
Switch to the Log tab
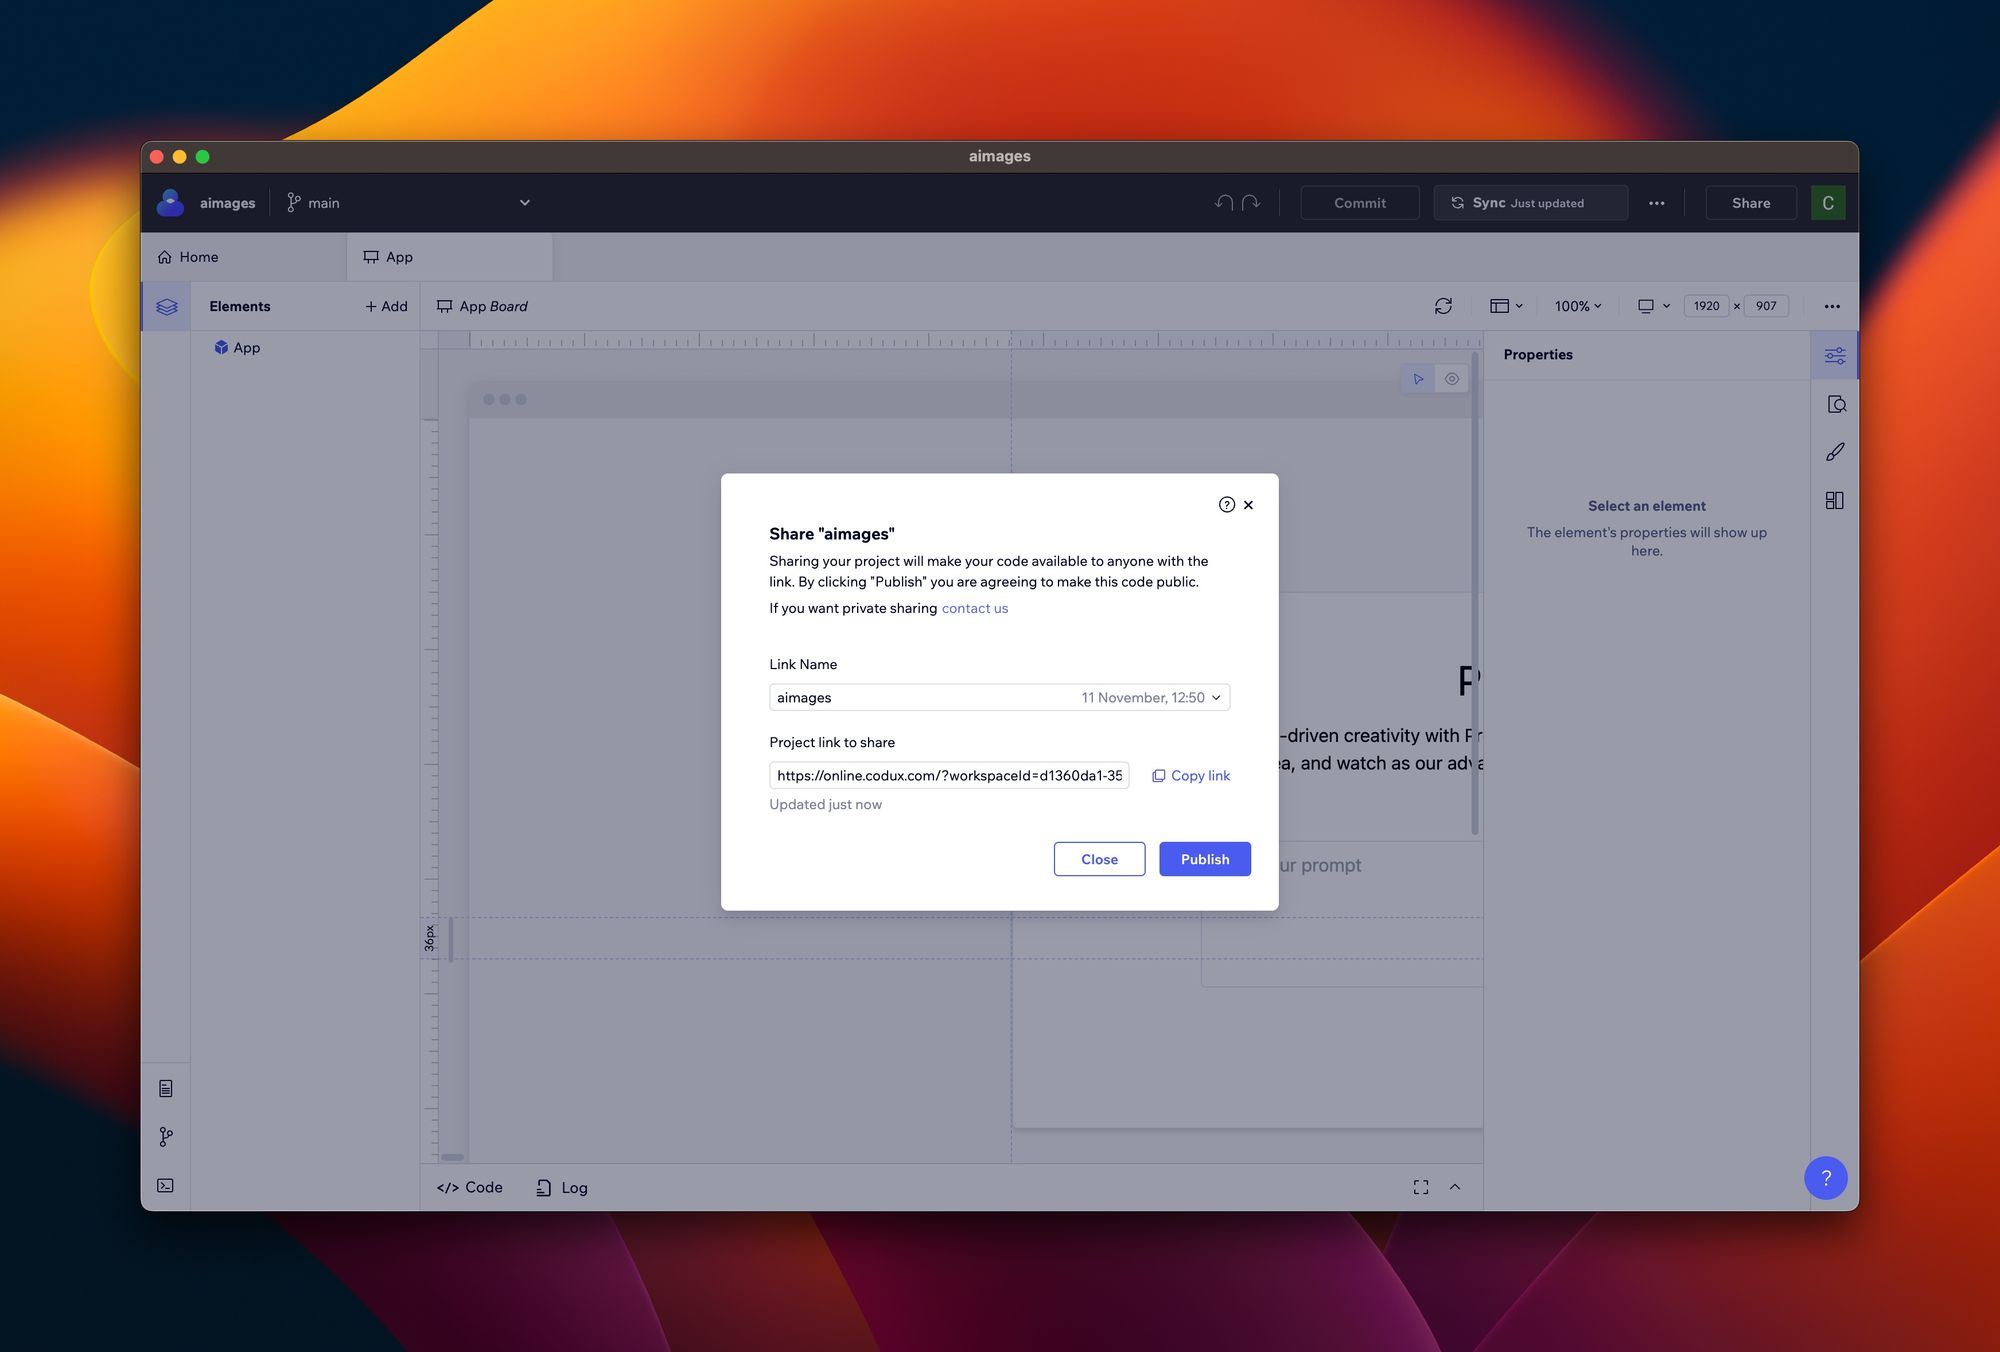pyautogui.click(x=561, y=1187)
